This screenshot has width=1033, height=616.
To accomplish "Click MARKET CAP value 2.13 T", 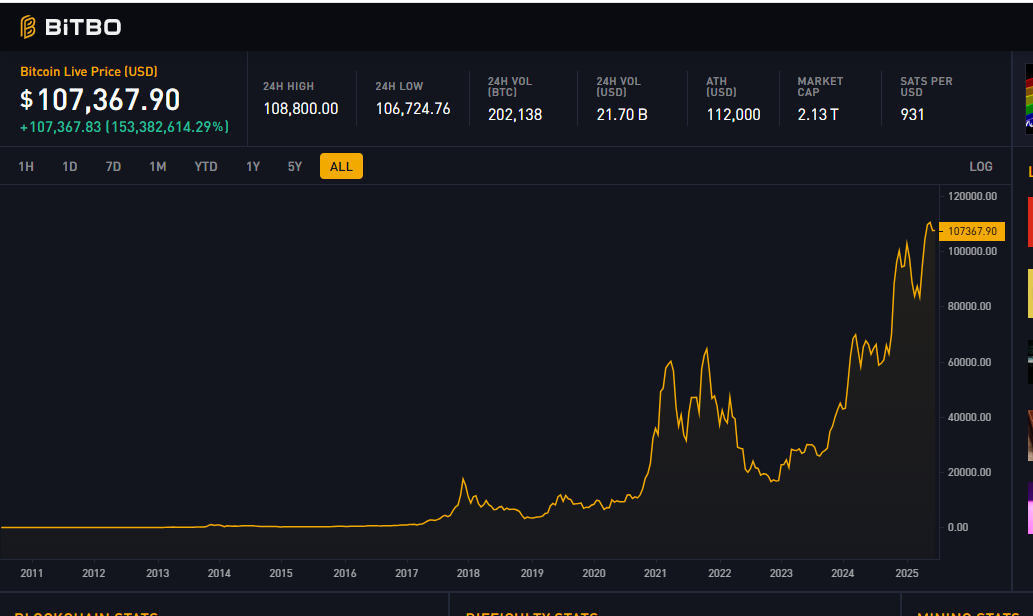I will tap(818, 115).
